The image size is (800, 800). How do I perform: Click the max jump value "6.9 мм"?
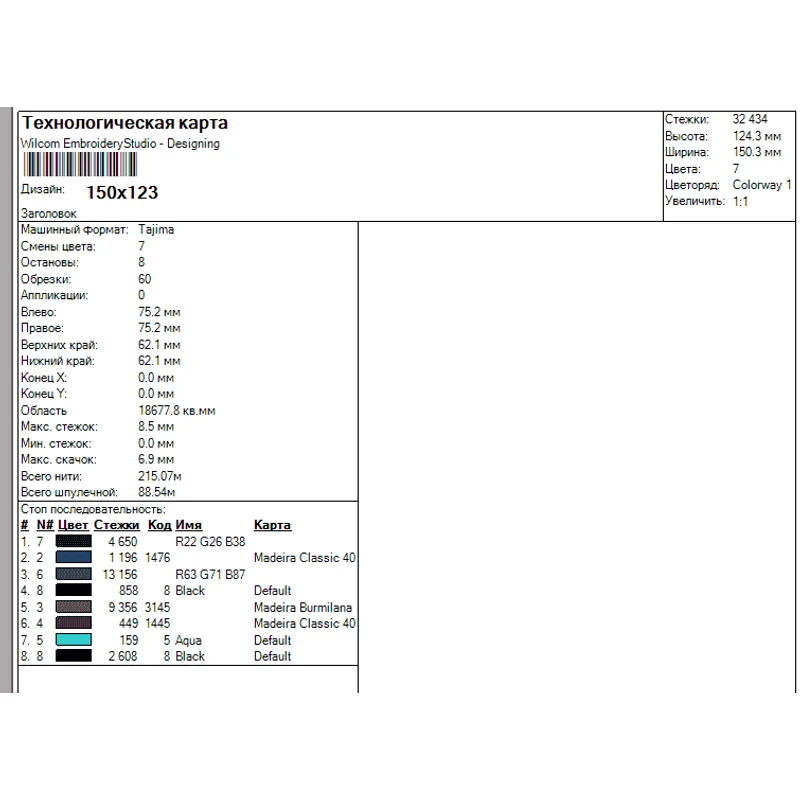156,459
